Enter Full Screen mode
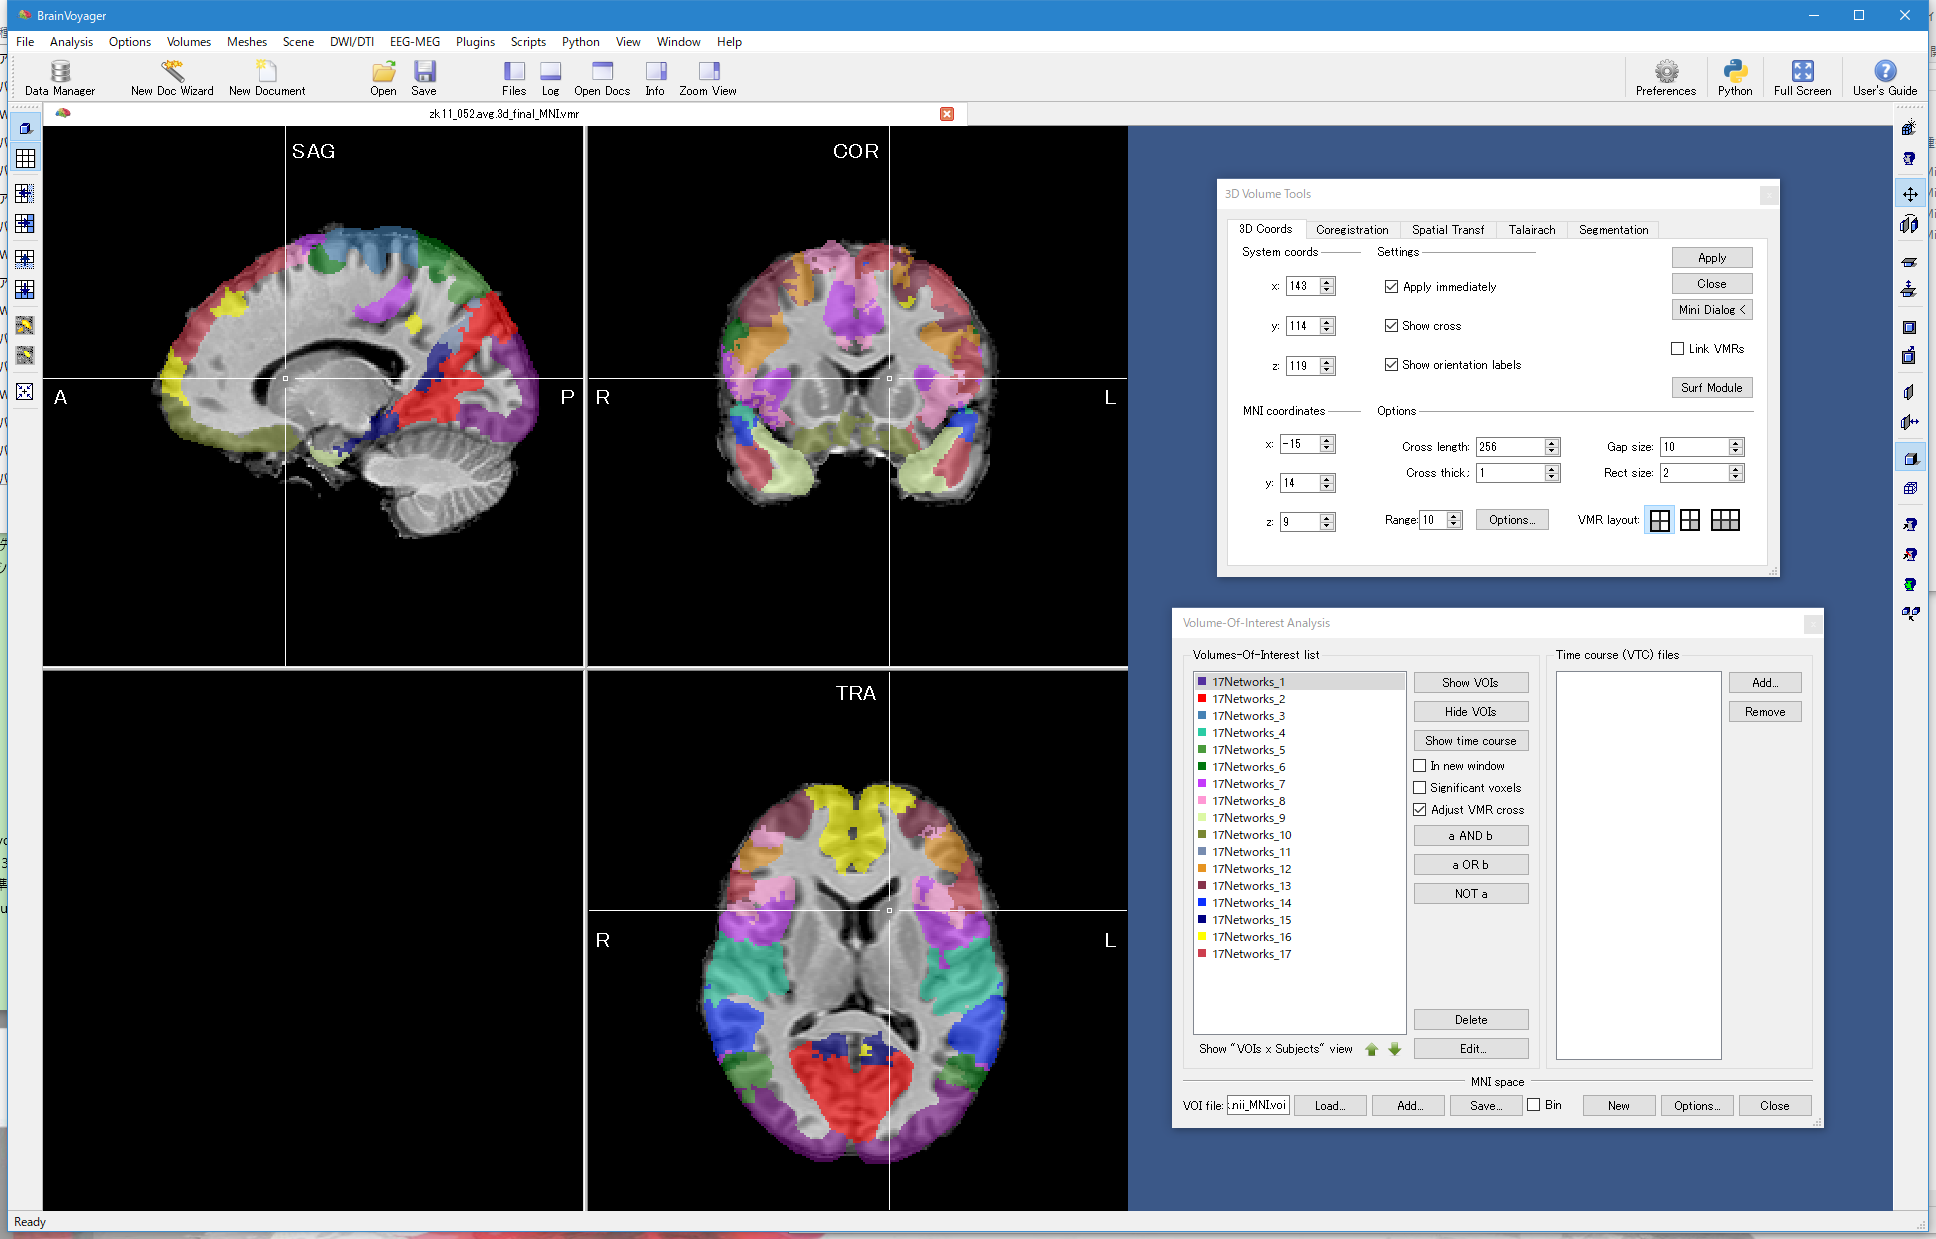 1802,77
